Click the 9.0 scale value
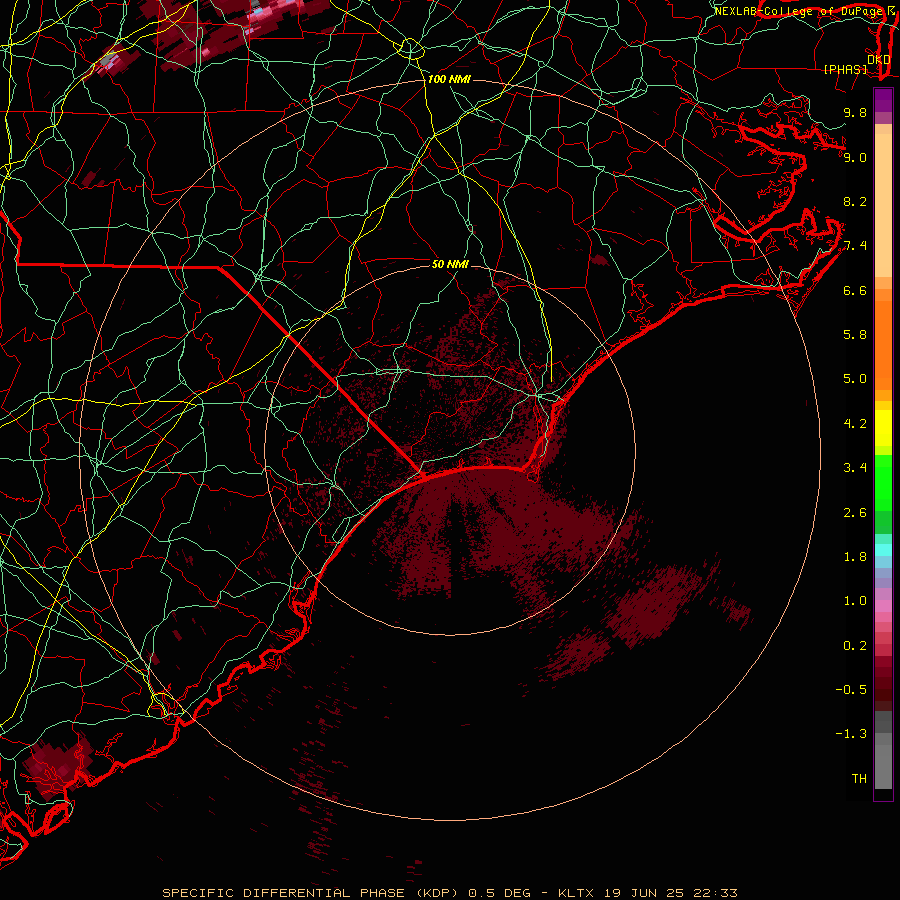 click(x=855, y=157)
